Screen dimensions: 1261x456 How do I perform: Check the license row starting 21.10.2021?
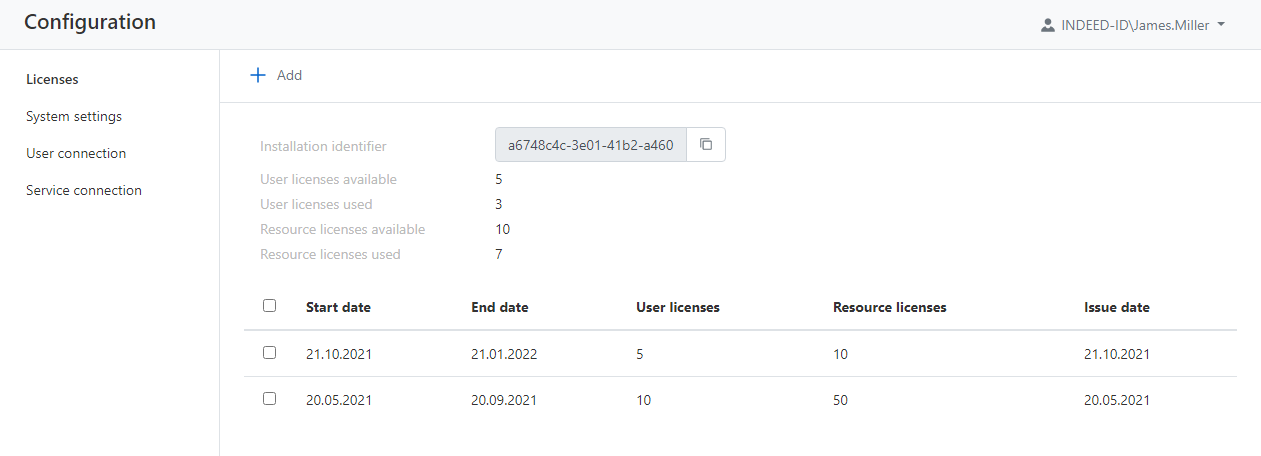pos(269,353)
